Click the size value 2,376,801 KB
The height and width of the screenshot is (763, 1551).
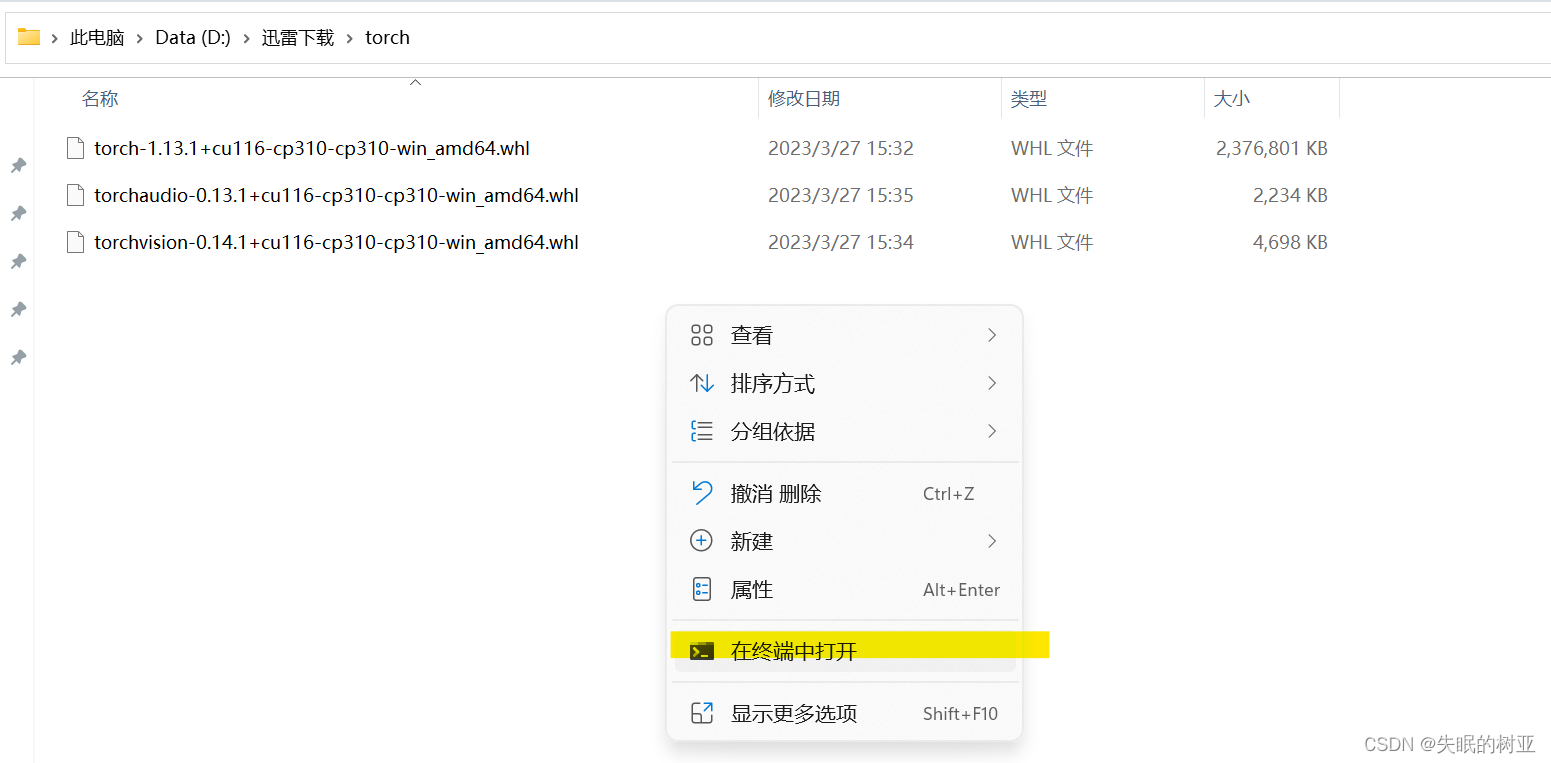pos(1272,148)
